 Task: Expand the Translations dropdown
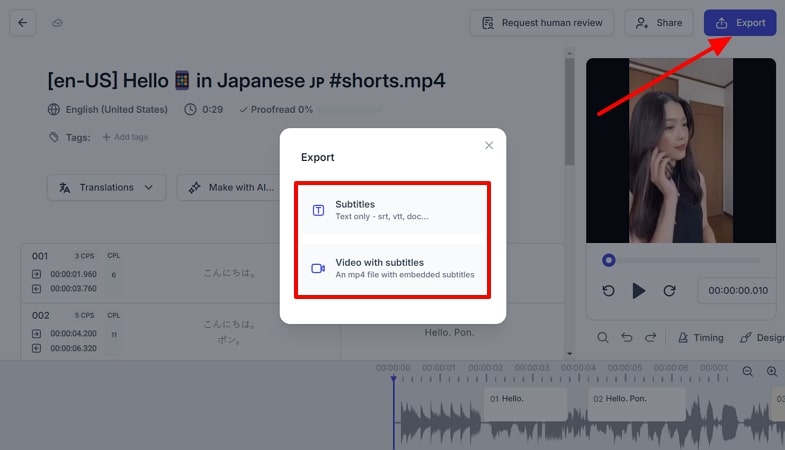106,187
